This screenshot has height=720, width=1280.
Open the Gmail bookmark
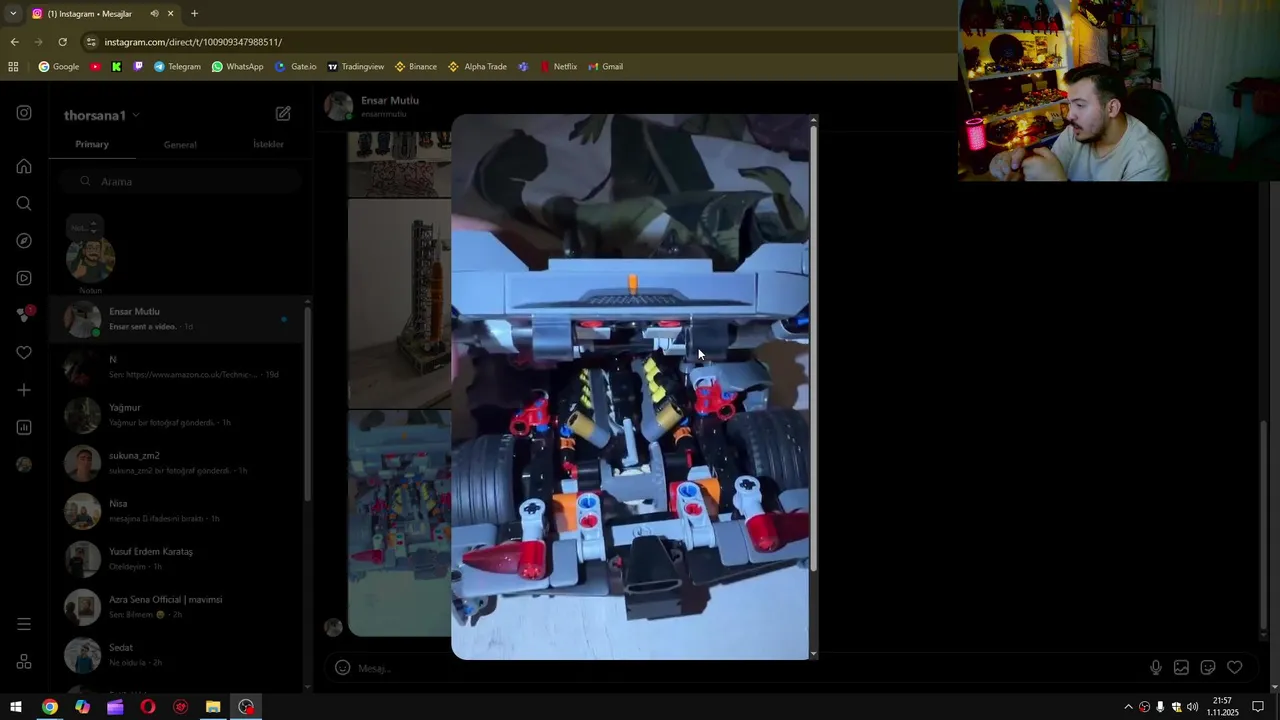pyautogui.click(x=605, y=67)
